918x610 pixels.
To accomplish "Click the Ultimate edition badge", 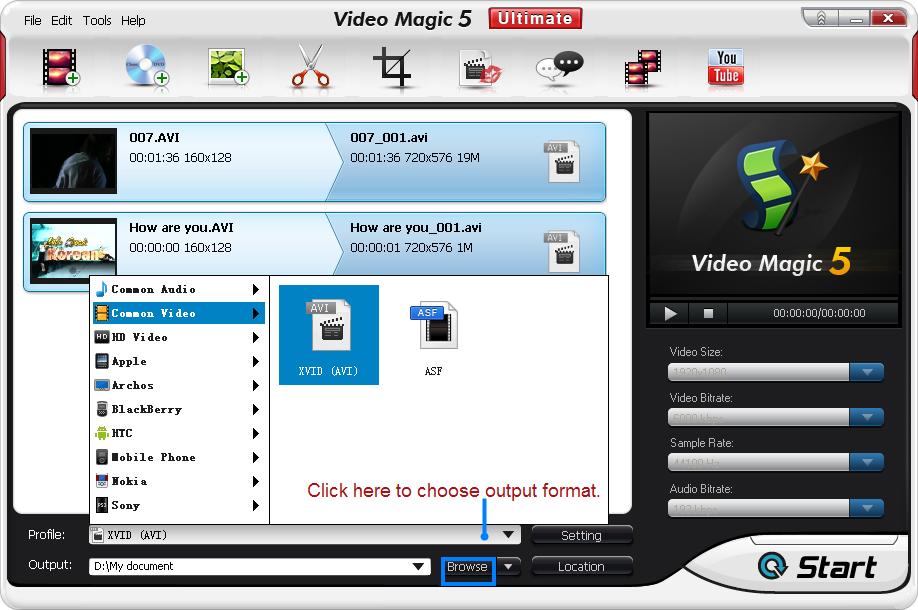I will tap(535, 18).
